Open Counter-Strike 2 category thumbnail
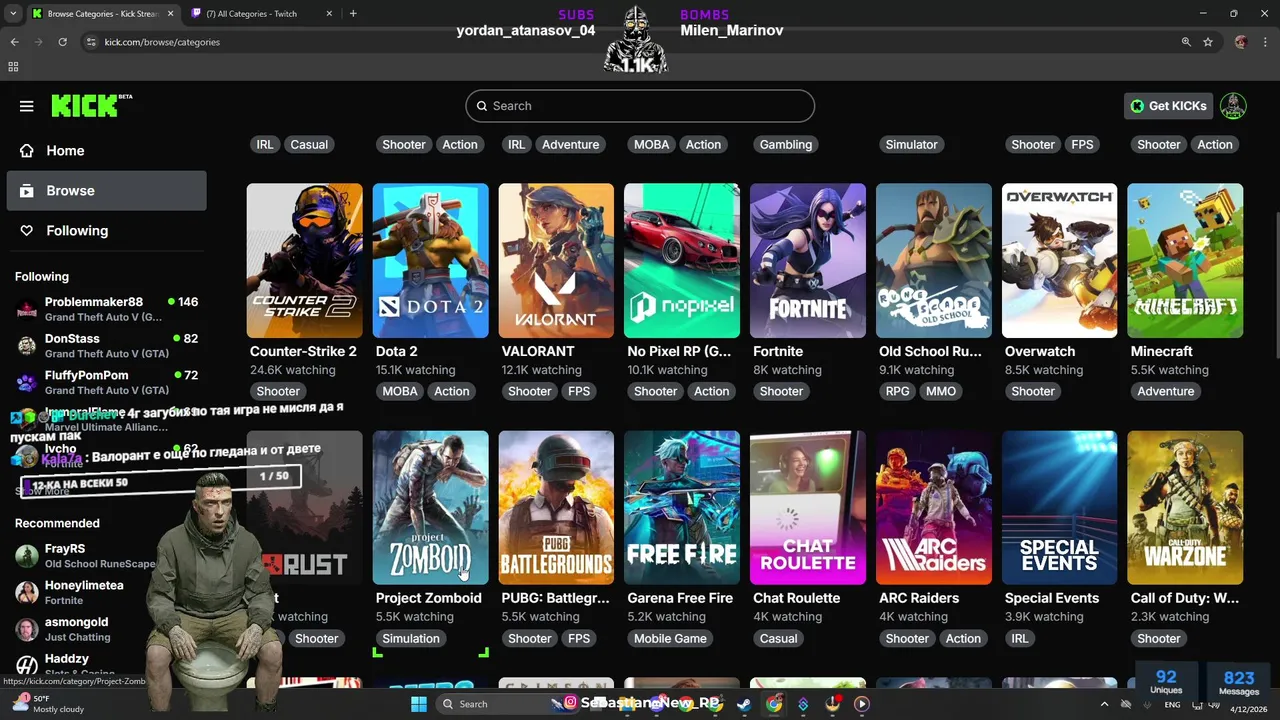 305,260
